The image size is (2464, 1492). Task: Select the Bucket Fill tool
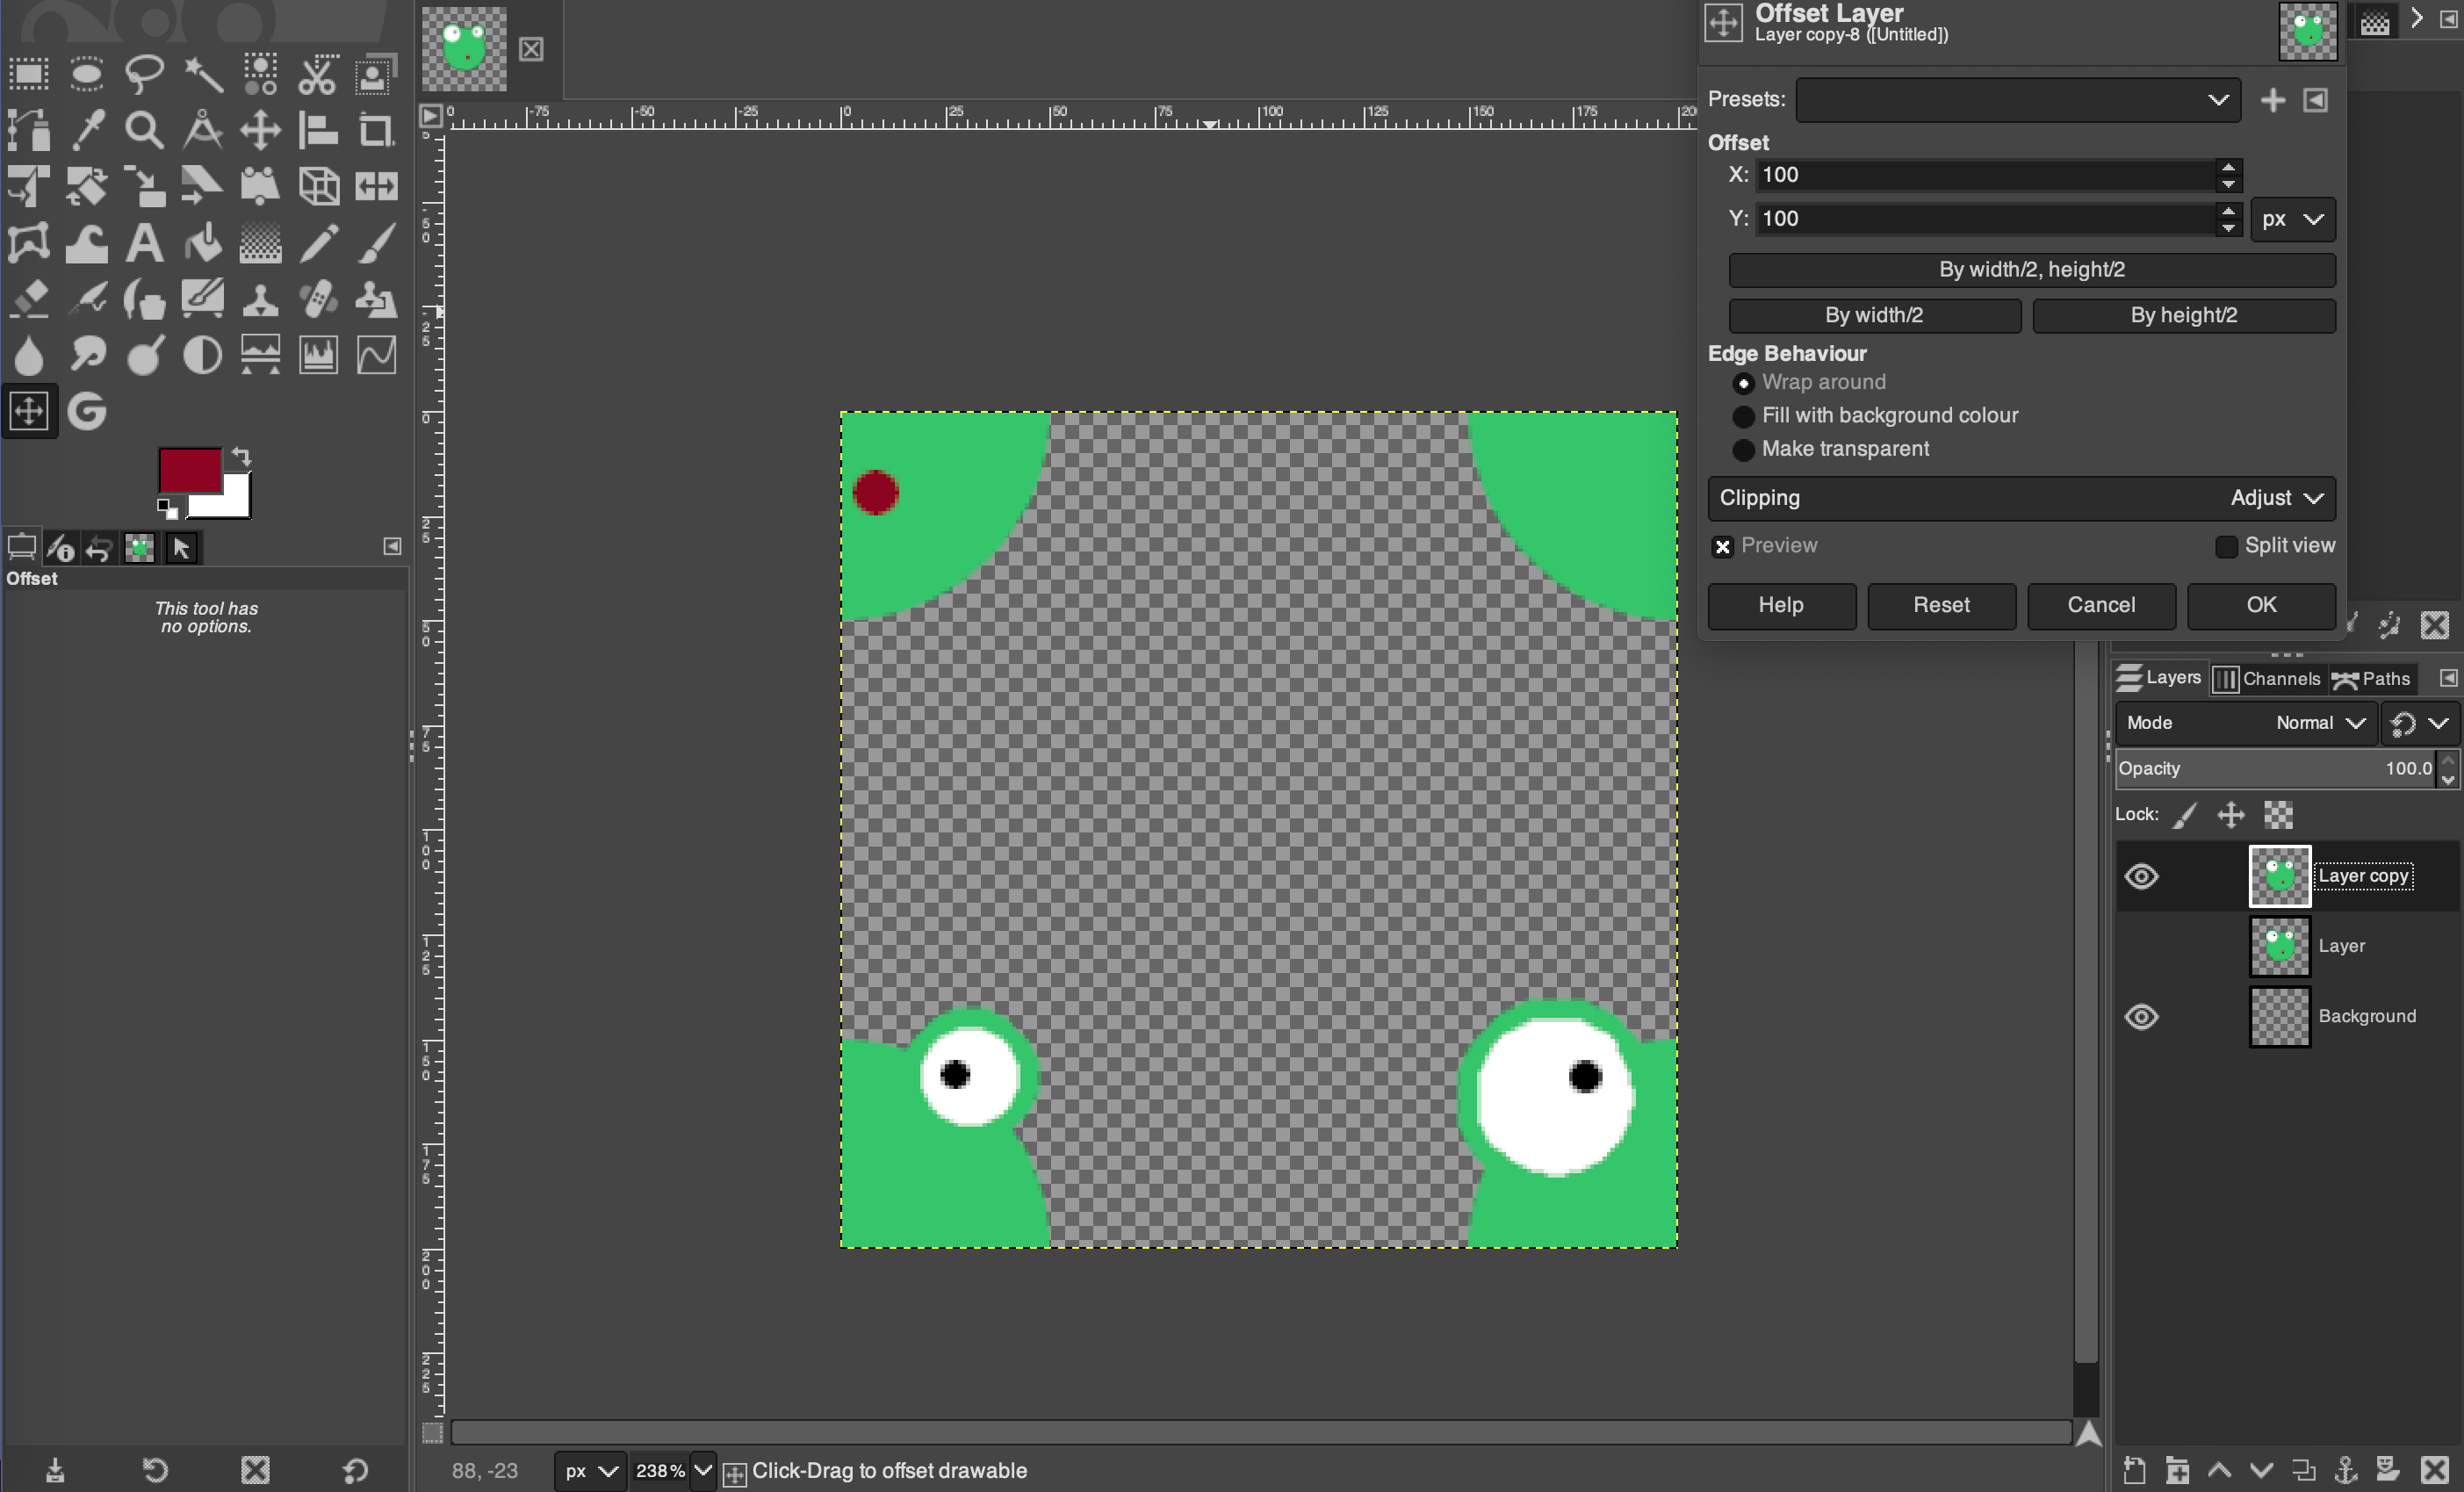tap(202, 243)
